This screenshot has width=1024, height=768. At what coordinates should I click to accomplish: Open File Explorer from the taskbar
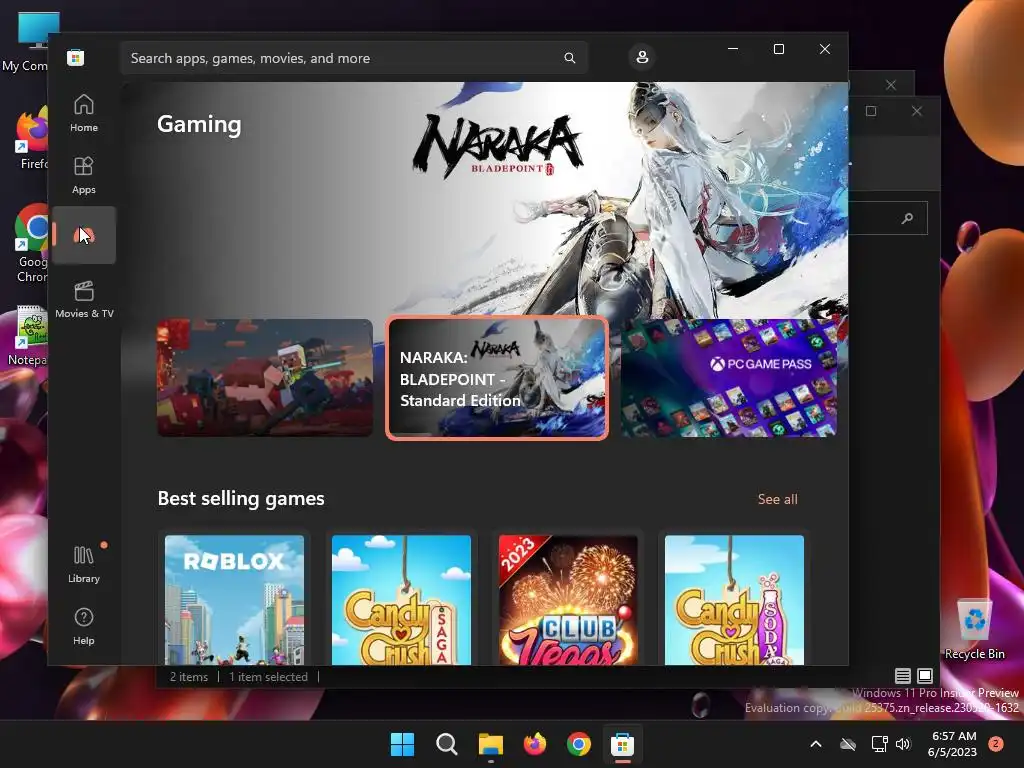(490, 744)
